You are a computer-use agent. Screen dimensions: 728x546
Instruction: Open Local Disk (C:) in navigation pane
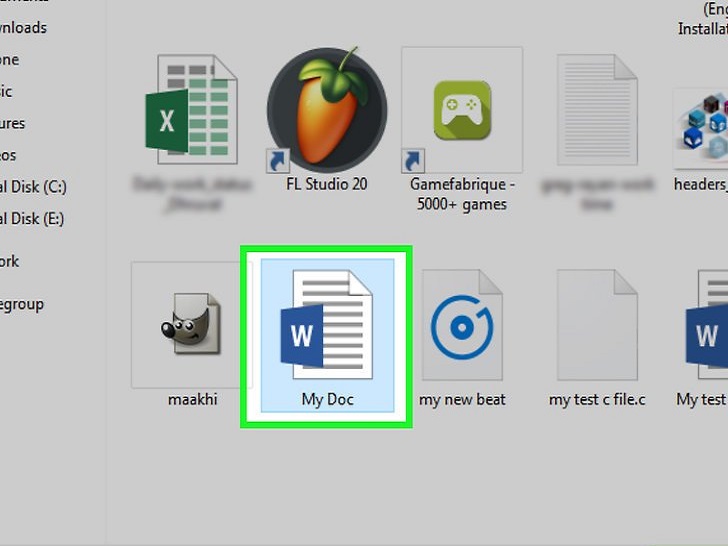point(33,187)
